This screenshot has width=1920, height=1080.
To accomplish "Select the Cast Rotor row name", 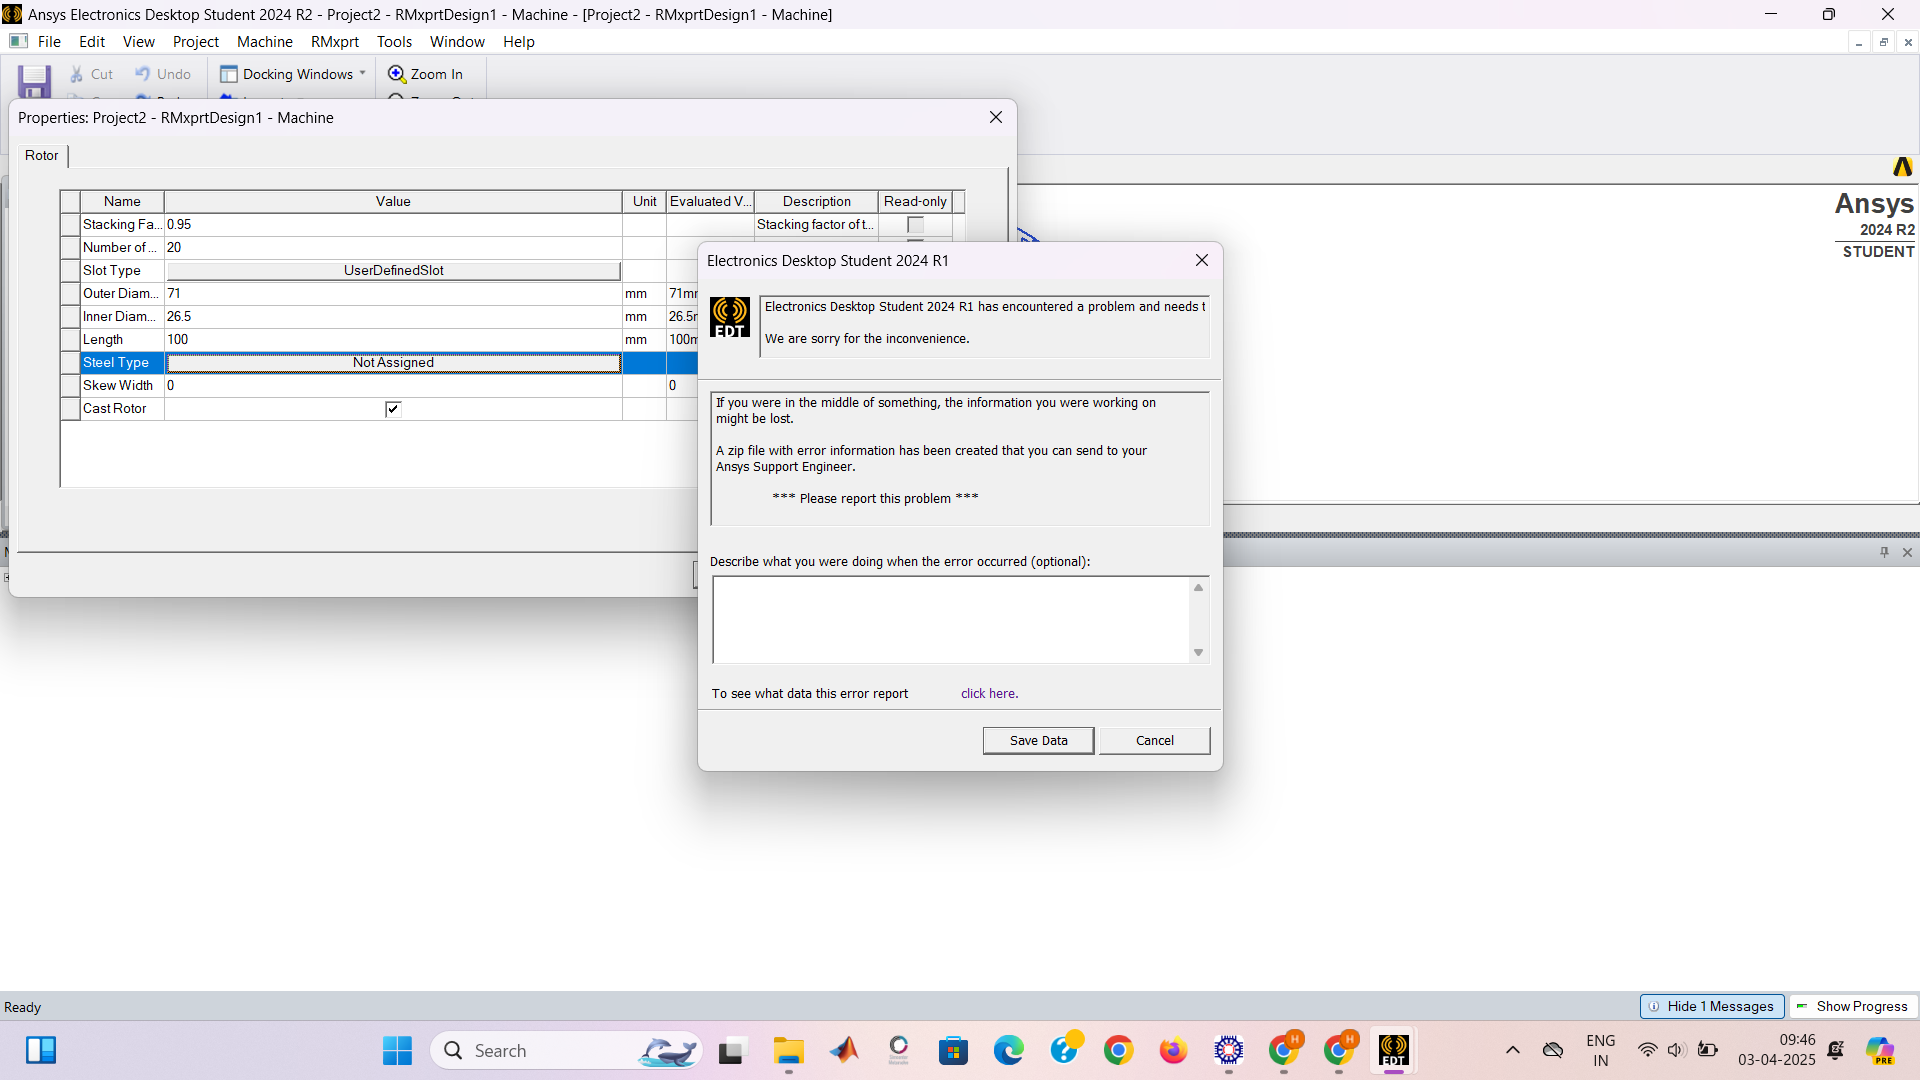I will [122, 409].
